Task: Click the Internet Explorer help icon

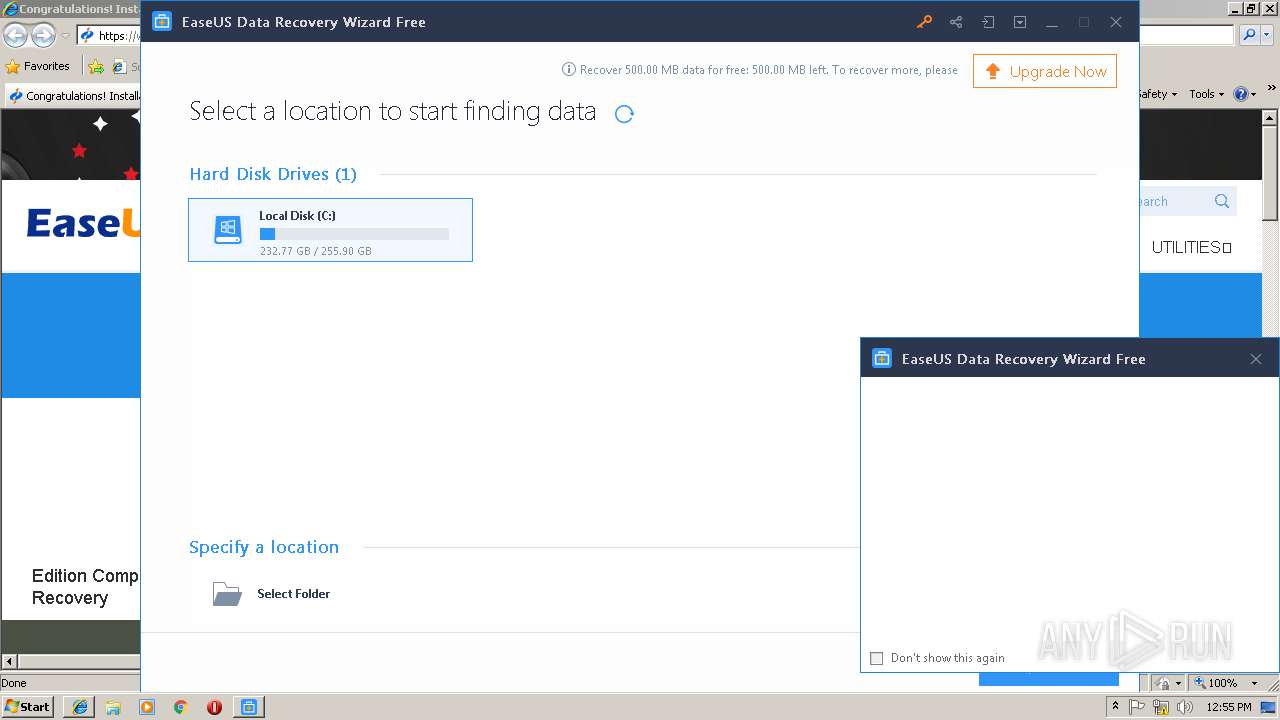Action: [x=1241, y=94]
